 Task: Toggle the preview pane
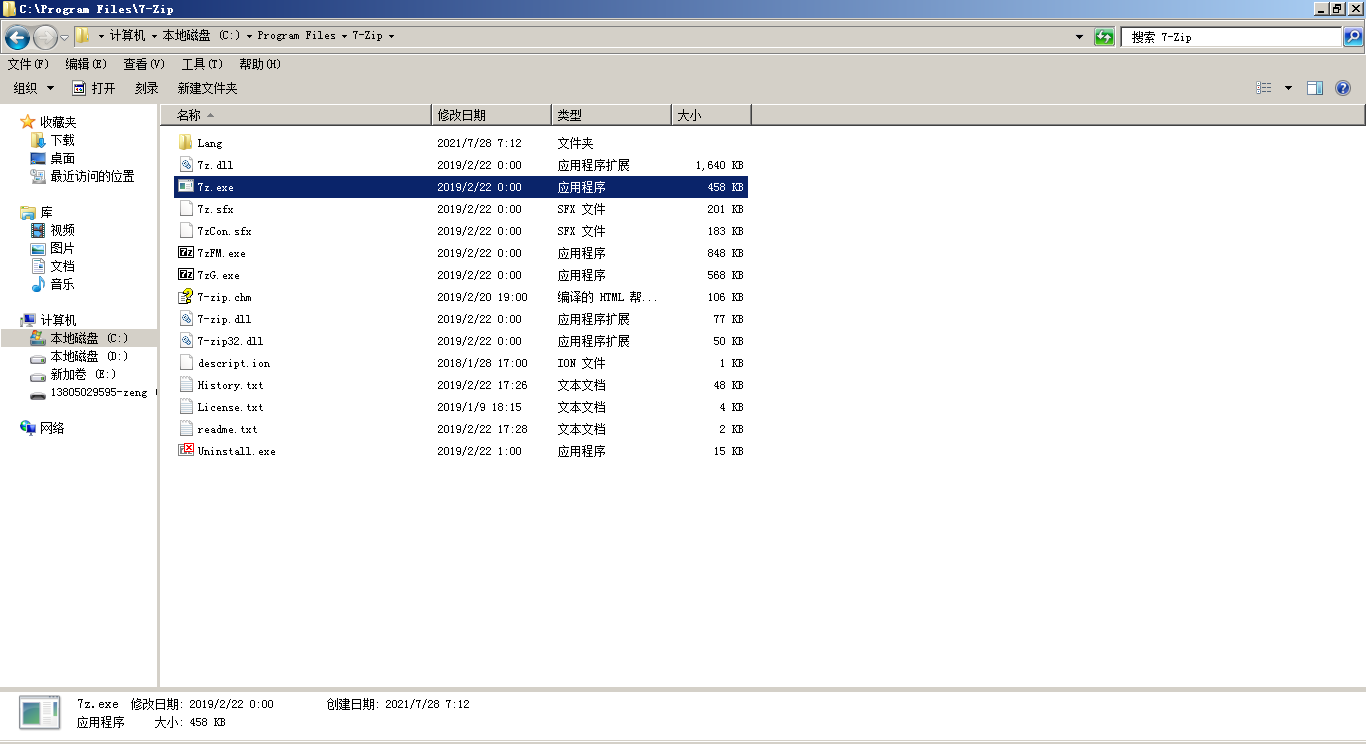tap(1314, 87)
